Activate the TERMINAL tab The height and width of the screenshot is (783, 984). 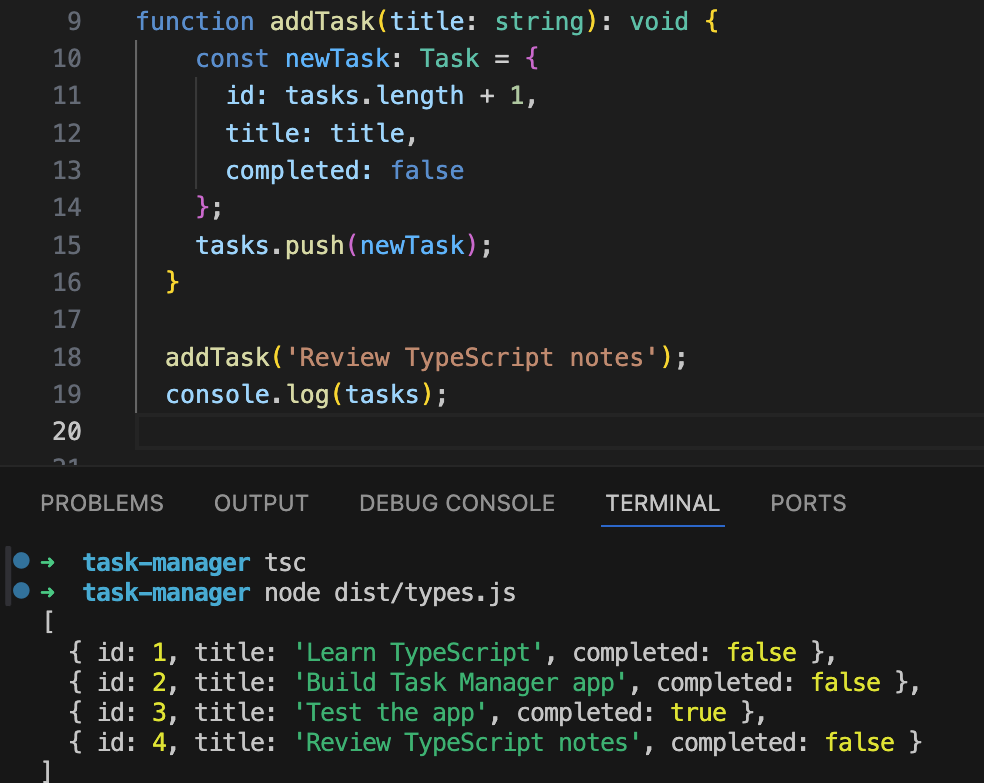[x=663, y=503]
